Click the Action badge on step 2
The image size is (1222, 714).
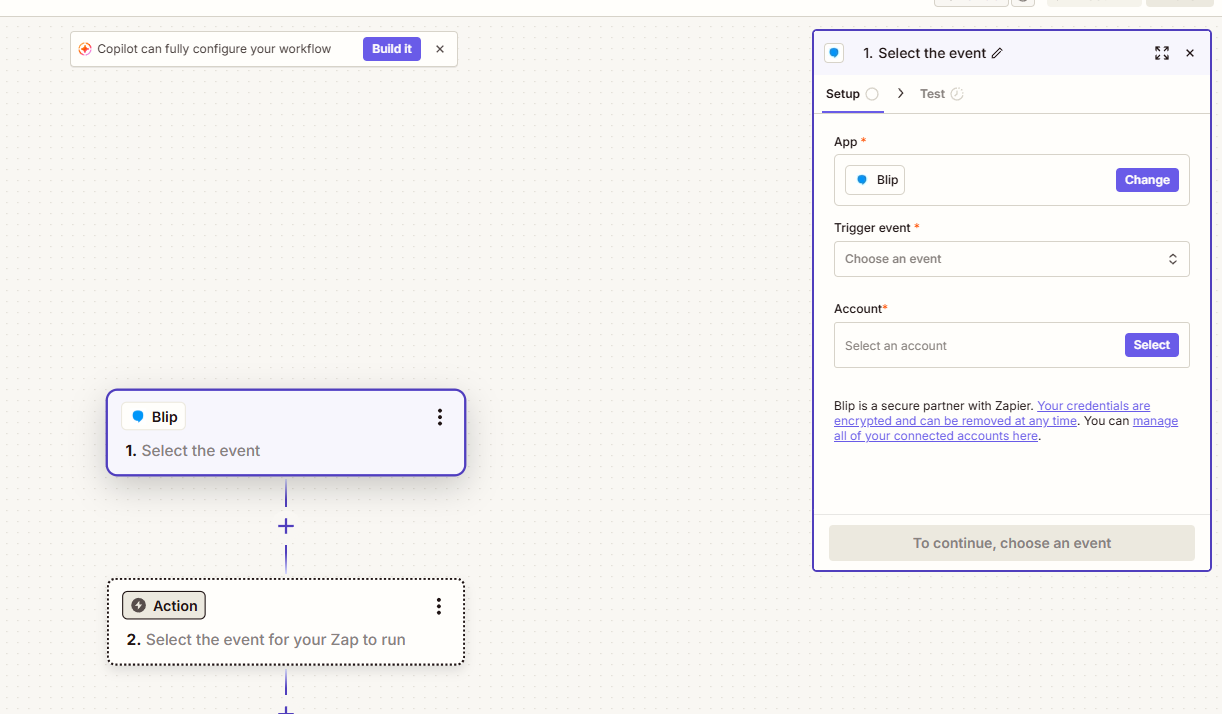point(164,605)
